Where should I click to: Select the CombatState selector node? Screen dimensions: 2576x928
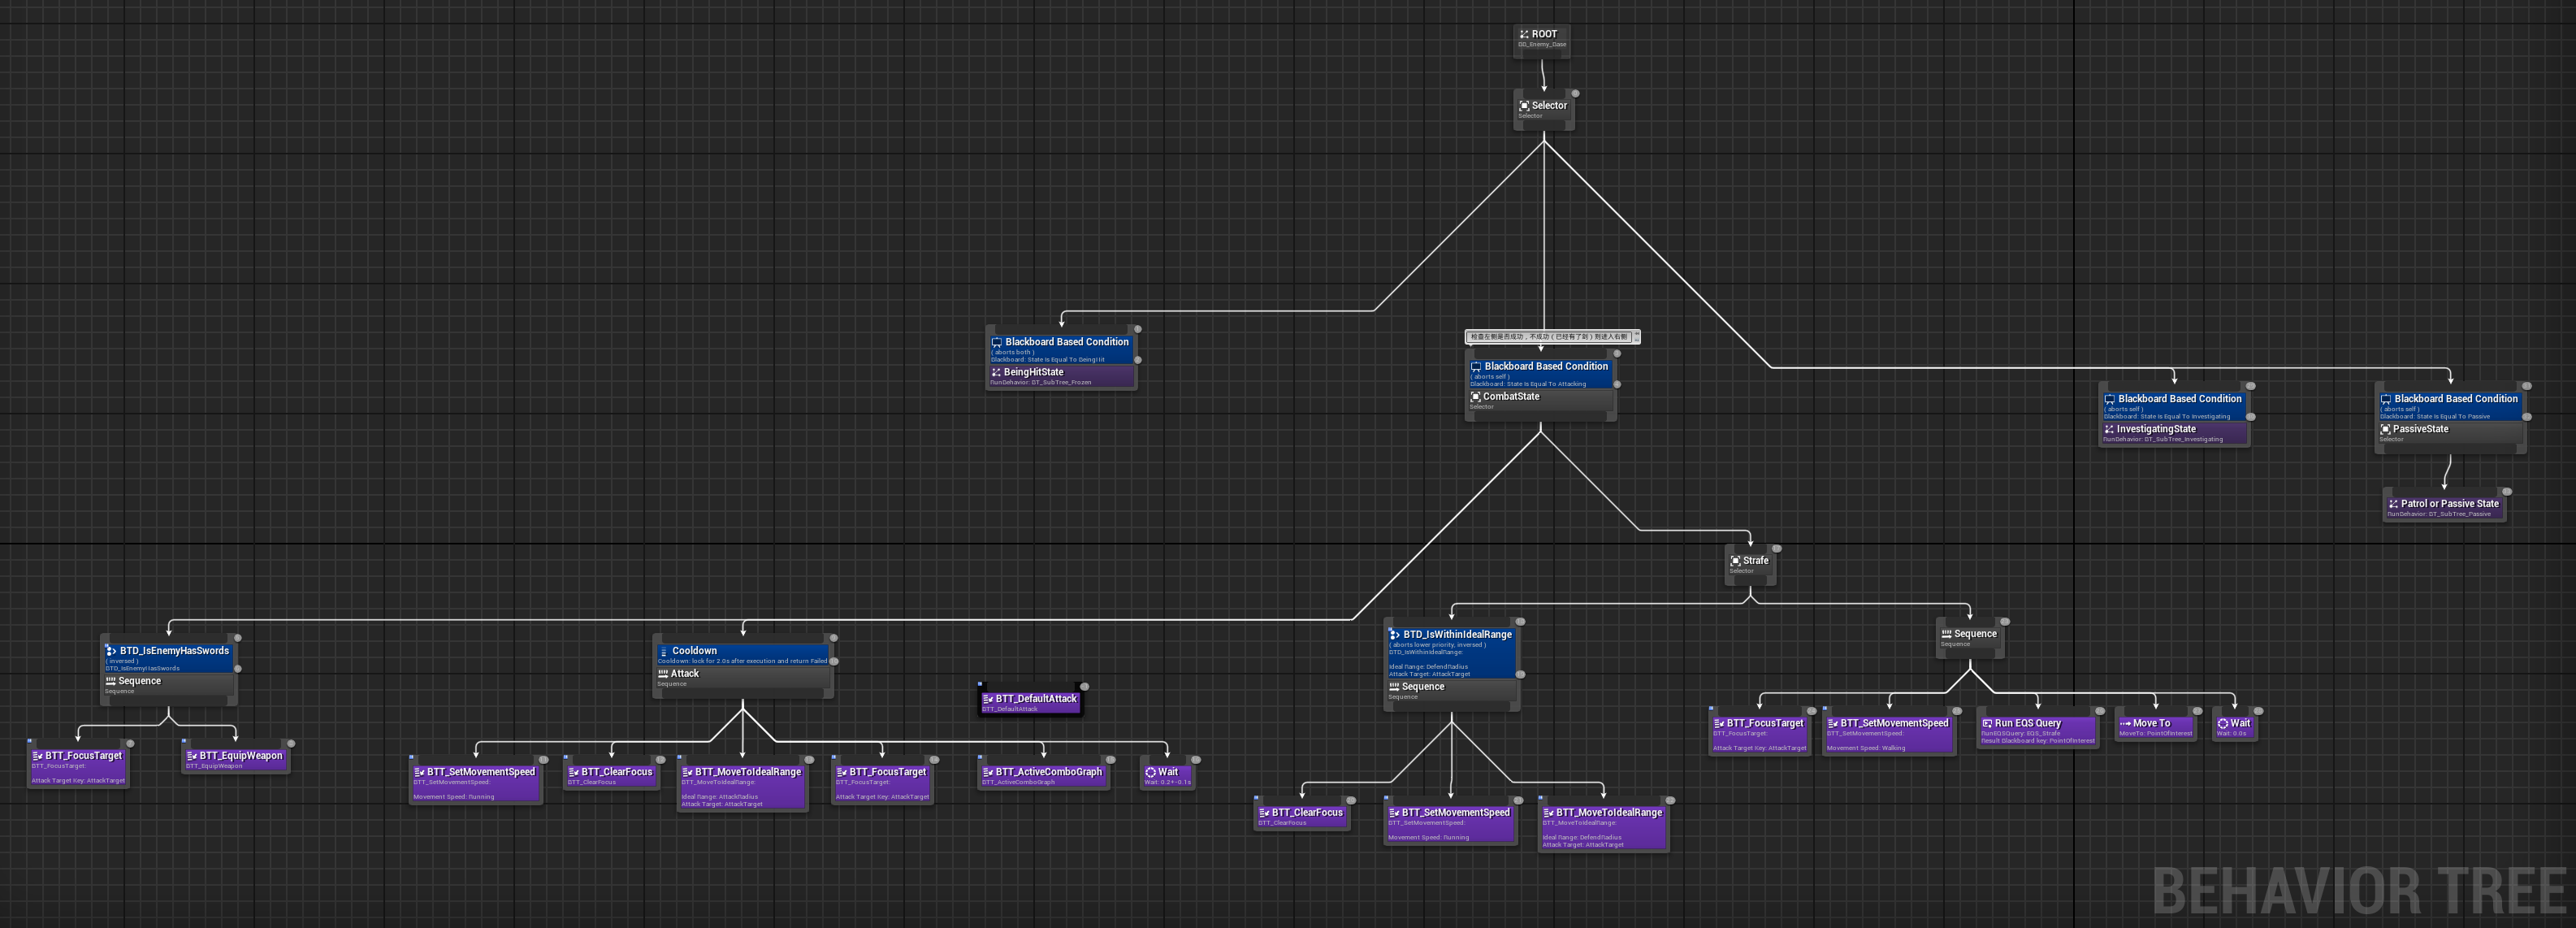1540,400
